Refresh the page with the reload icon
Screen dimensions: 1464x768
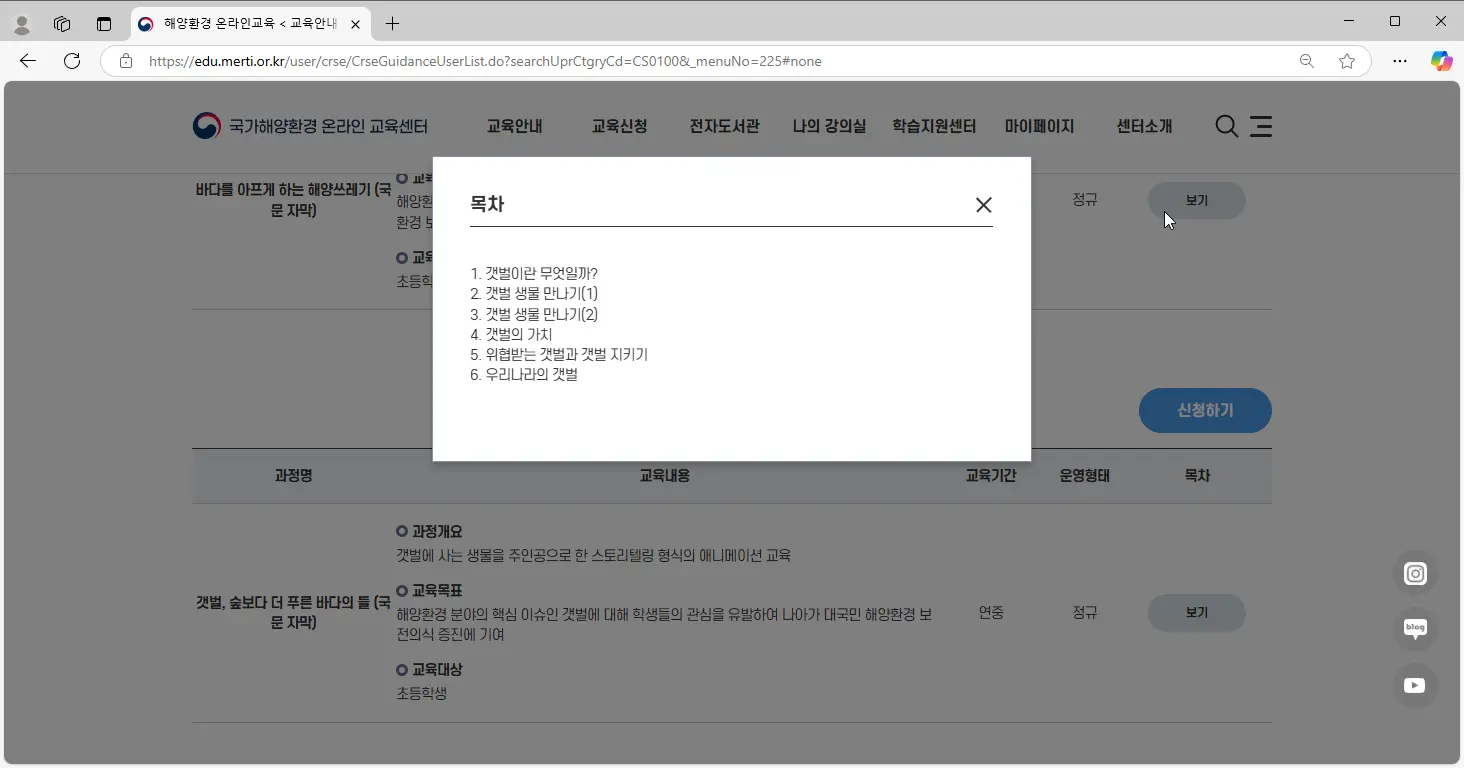pyautogui.click(x=71, y=61)
